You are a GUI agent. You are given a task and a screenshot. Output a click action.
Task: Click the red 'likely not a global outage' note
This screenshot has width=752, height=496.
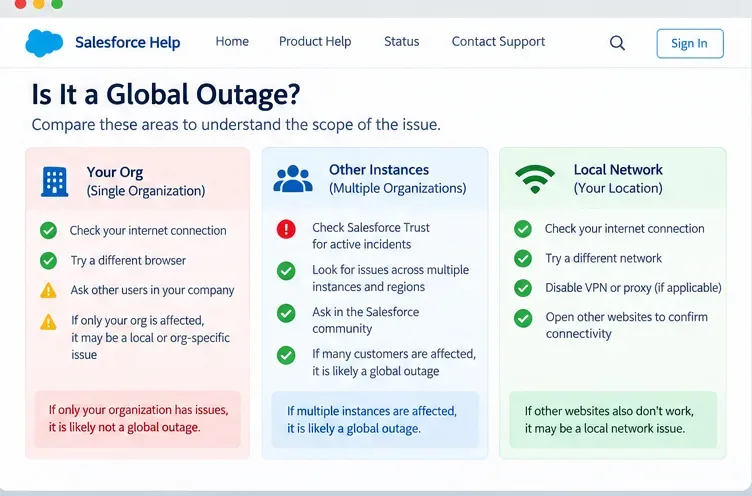point(138,419)
